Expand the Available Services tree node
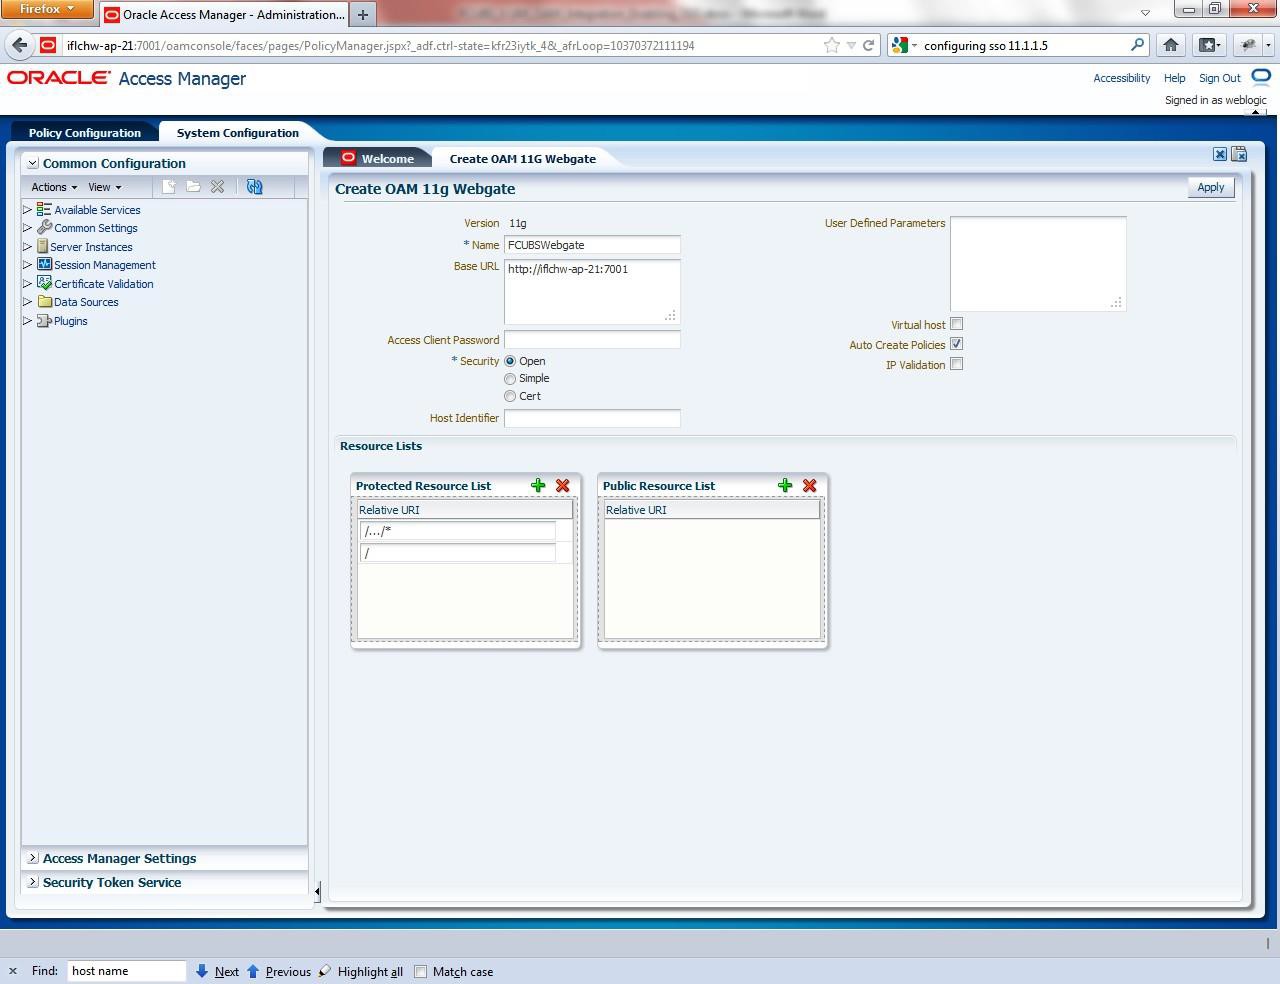 coord(28,209)
